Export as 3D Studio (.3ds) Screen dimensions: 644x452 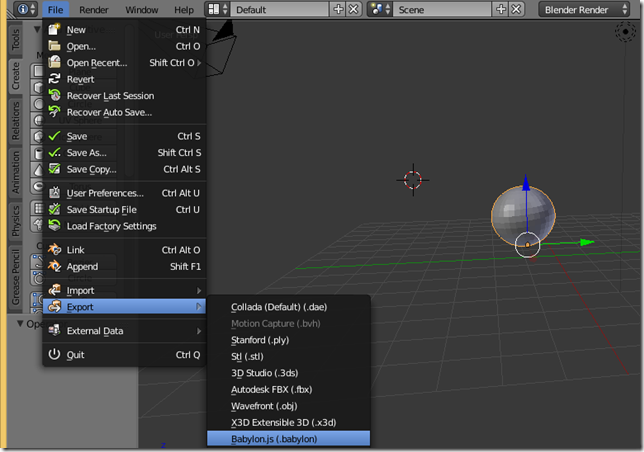click(288, 372)
